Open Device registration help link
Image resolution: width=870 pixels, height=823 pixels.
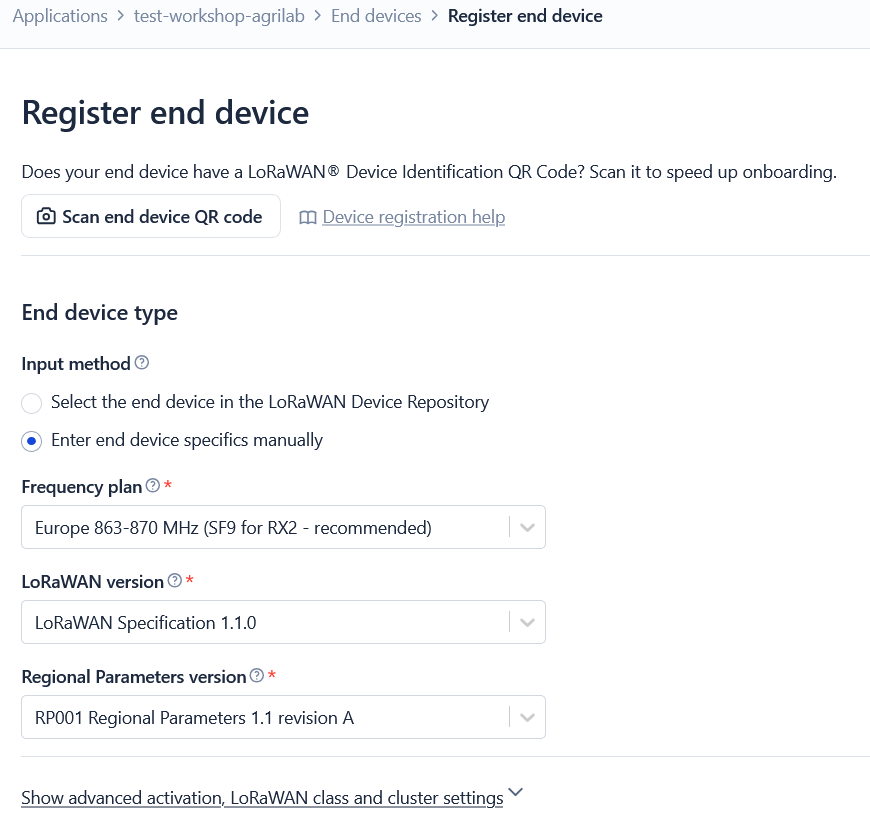[413, 217]
